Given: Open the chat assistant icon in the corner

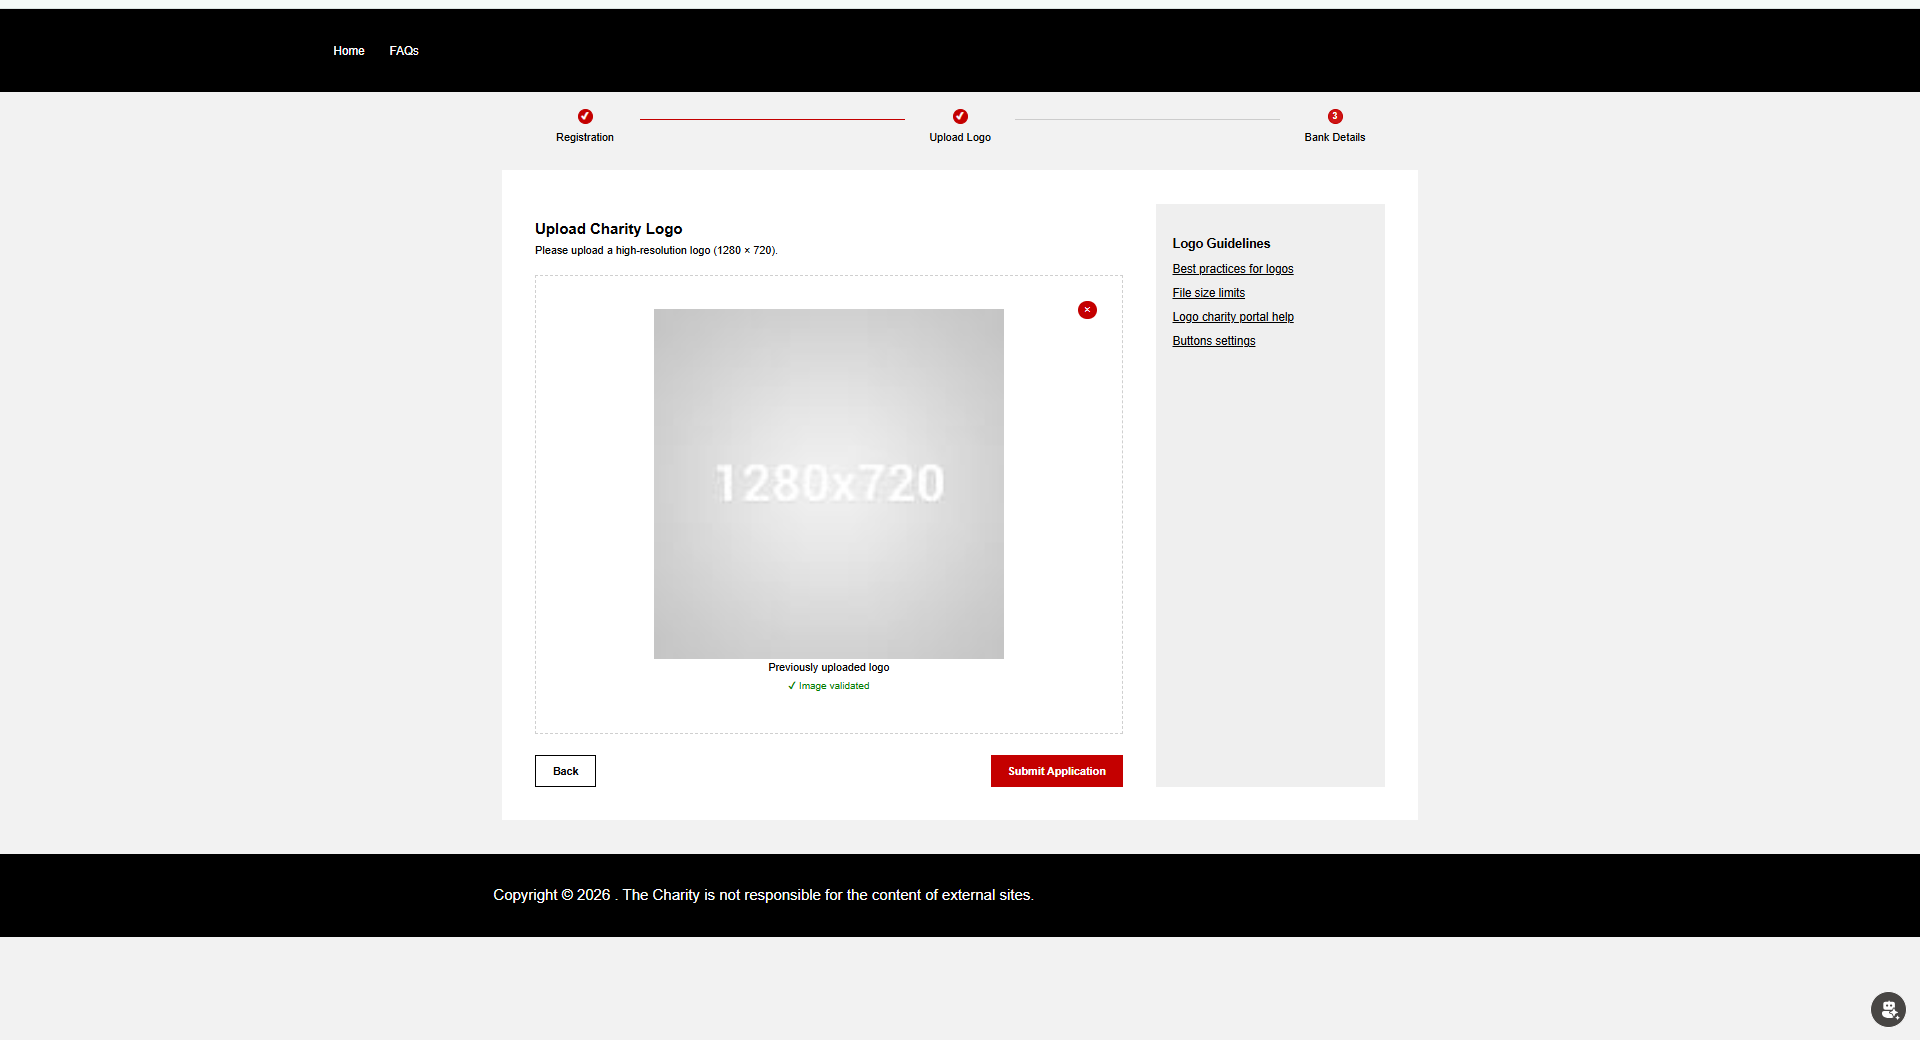Looking at the screenshot, I should (x=1888, y=1009).
